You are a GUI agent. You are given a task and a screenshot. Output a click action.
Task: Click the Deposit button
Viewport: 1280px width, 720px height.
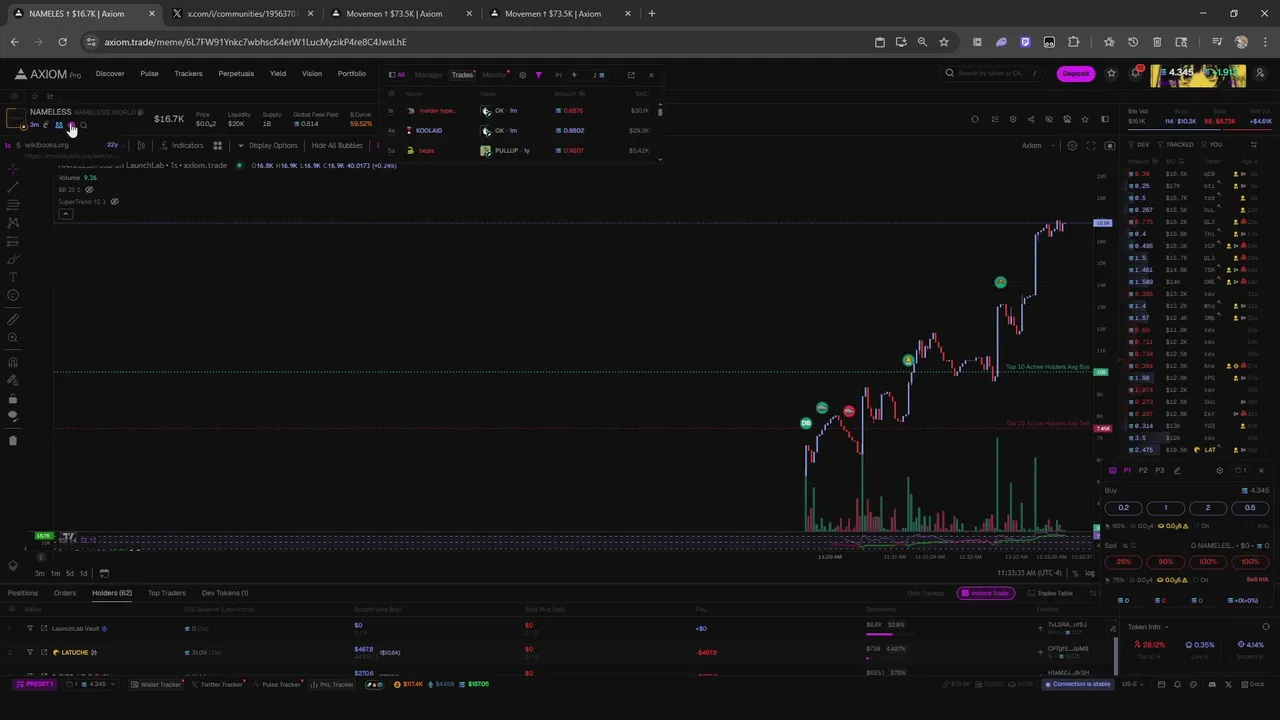[1076, 73]
